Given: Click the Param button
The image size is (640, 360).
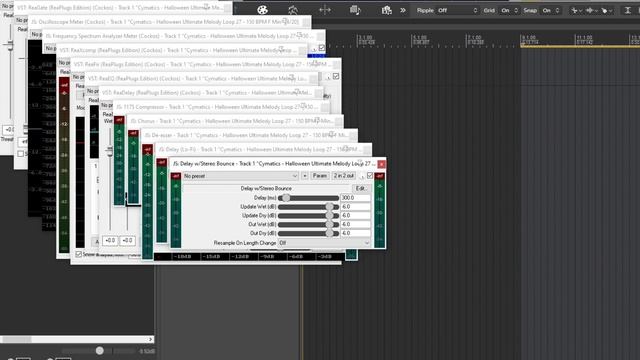Looking at the screenshot, I should click(x=320, y=176).
